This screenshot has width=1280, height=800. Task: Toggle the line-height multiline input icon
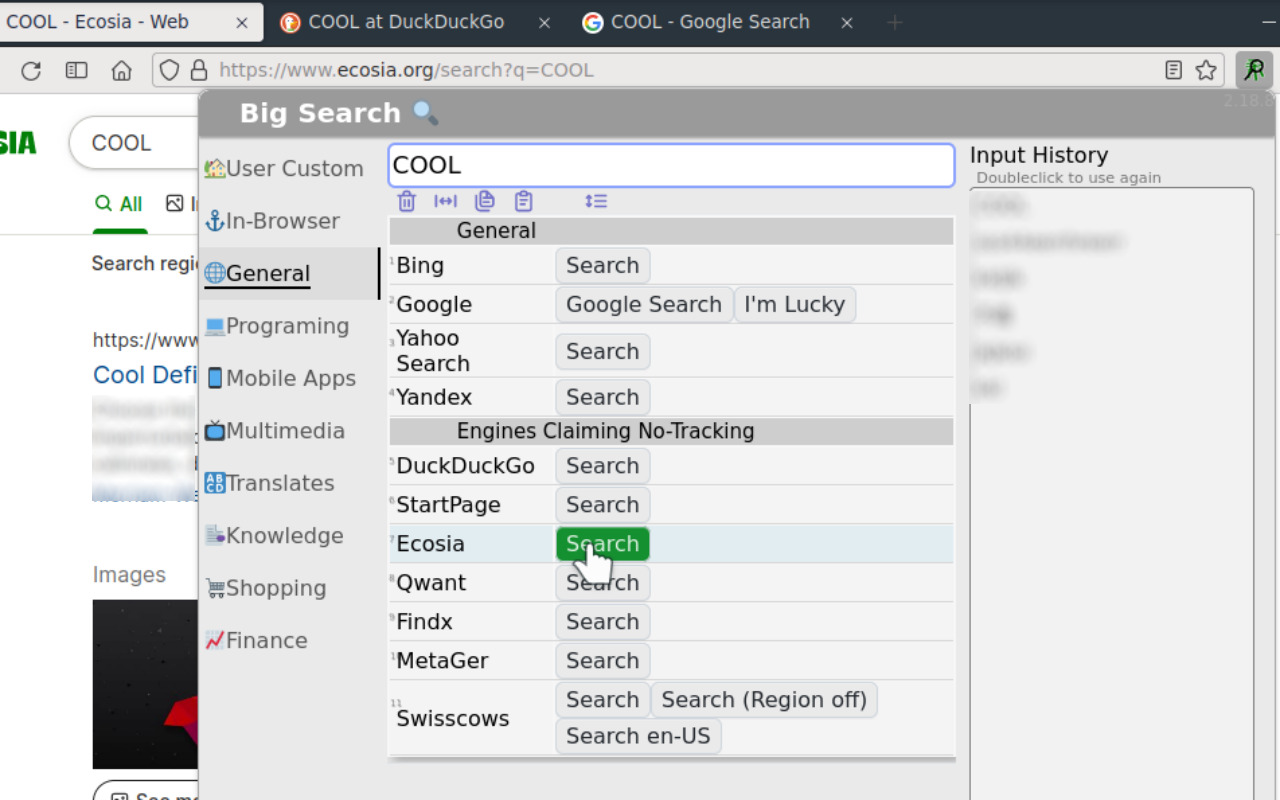pyautogui.click(x=596, y=201)
